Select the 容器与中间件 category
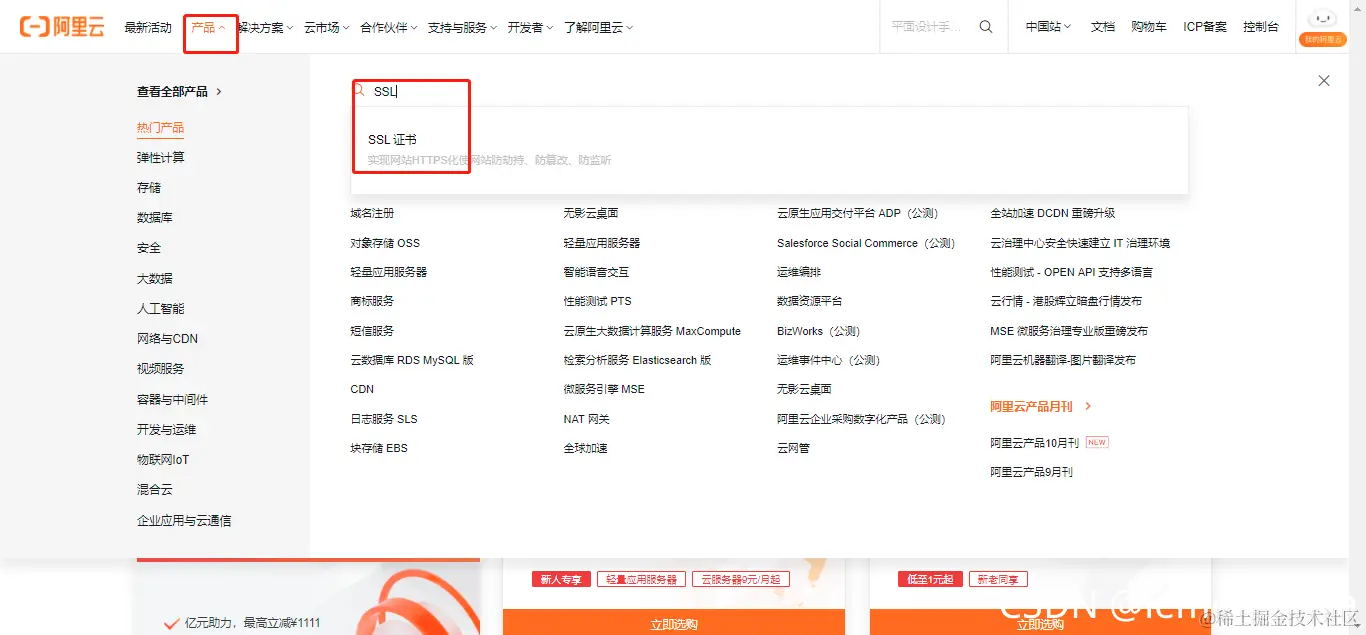This screenshot has width=1366, height=635. tap(172, 400)
